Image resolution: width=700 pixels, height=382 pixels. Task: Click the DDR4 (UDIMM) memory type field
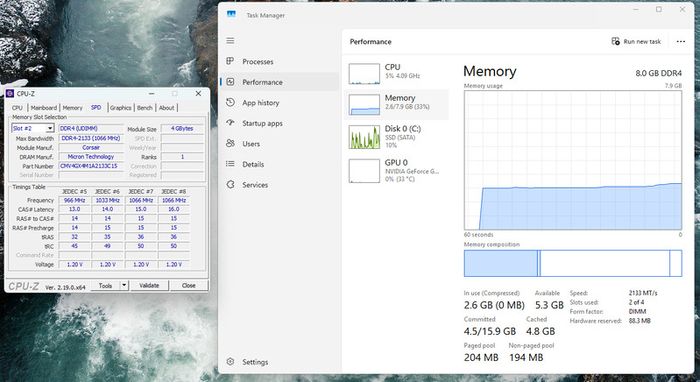(91, 129)
